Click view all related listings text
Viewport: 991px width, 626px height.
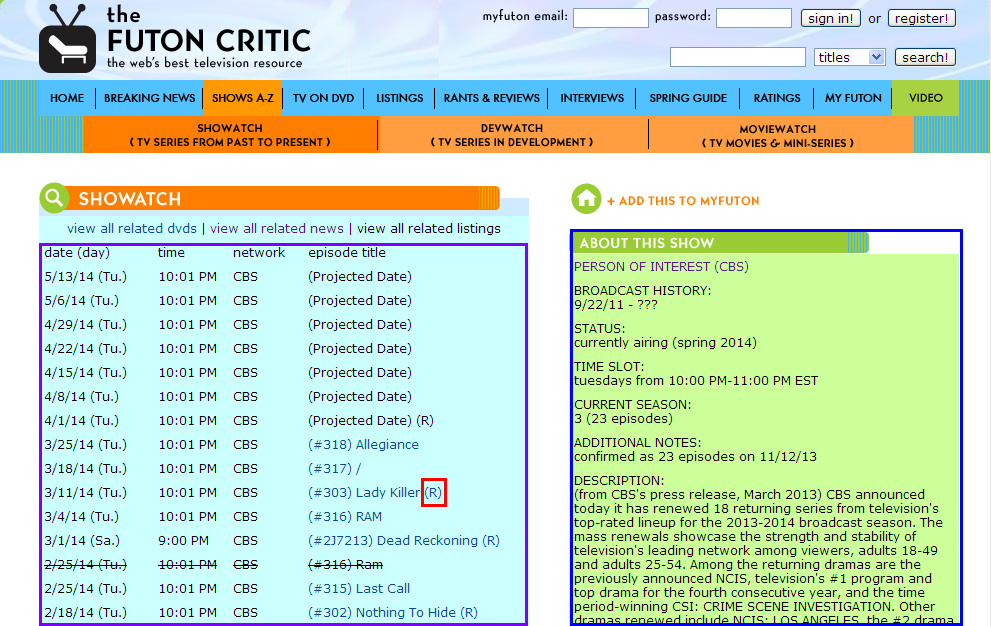pos(429,228)
